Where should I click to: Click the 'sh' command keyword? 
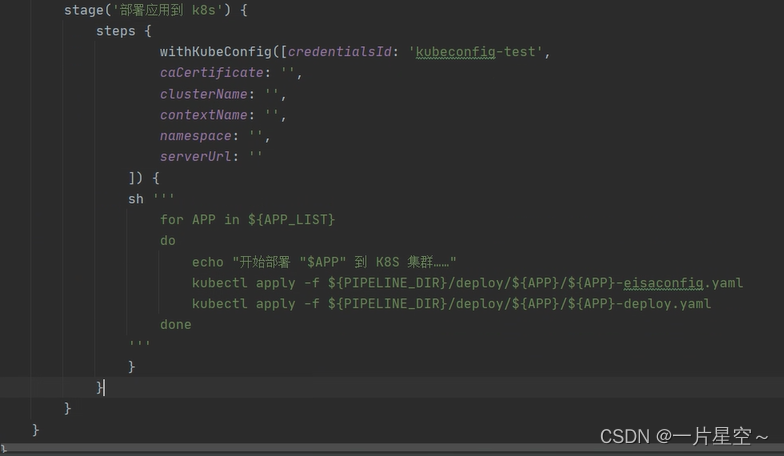tap(136, 199)
